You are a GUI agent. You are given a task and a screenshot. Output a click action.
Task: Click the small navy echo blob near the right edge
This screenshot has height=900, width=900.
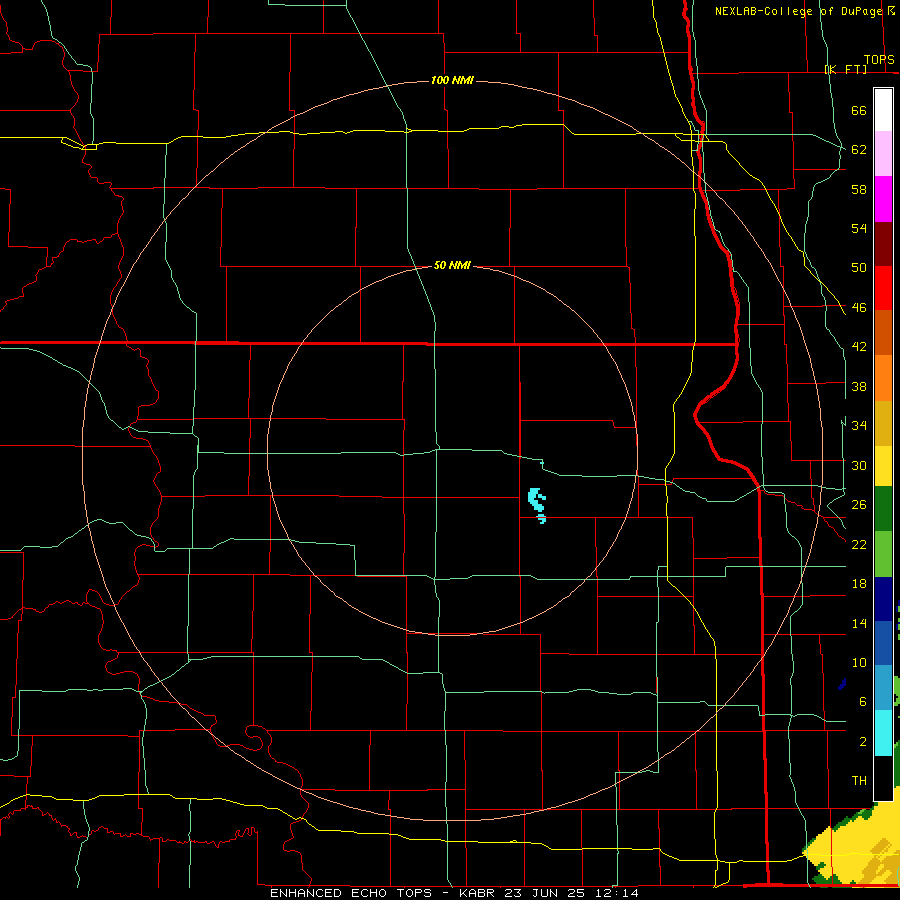(842, 684)
